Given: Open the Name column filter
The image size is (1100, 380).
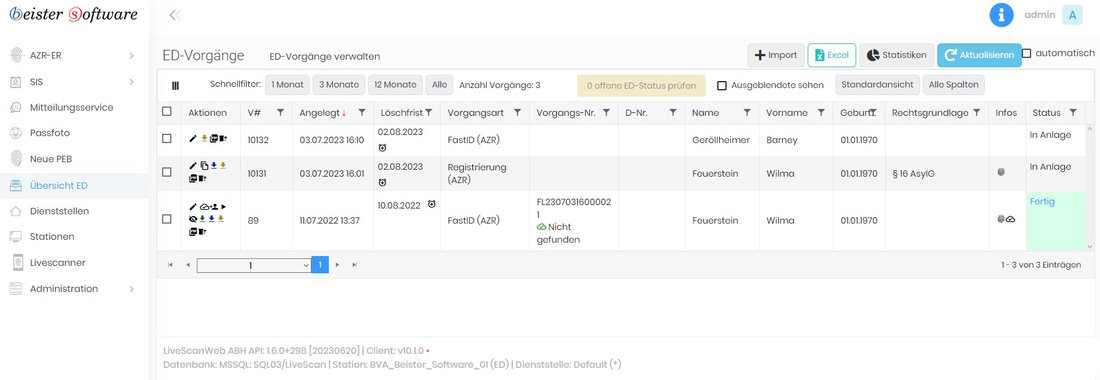Looking at the screenshot, I should pos(746,112).
